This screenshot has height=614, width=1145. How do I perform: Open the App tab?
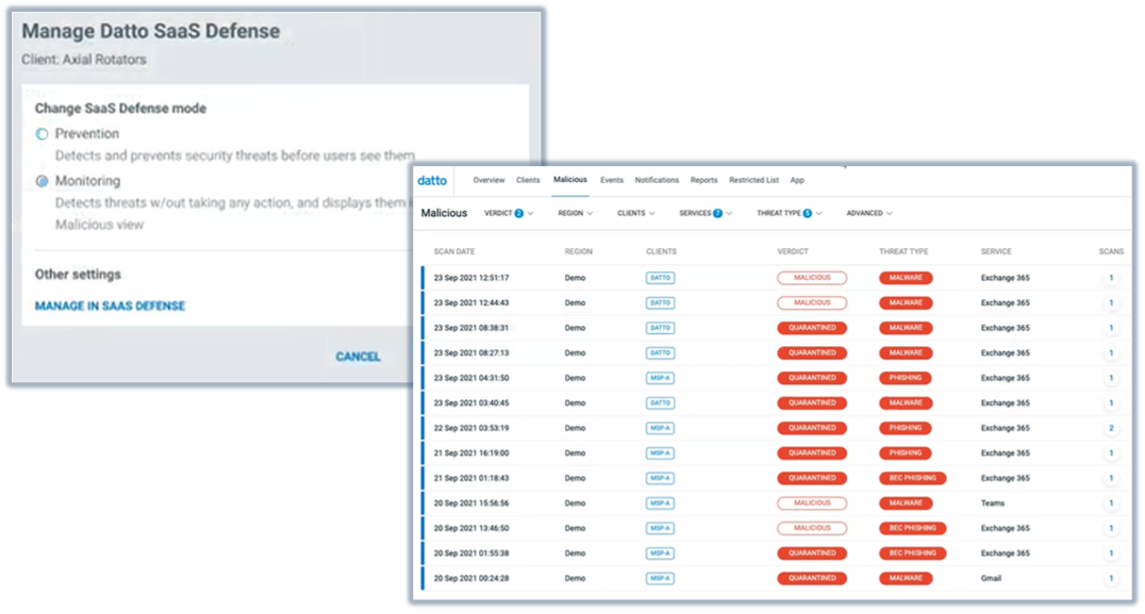pyautogui.click(x=797, y=180)
